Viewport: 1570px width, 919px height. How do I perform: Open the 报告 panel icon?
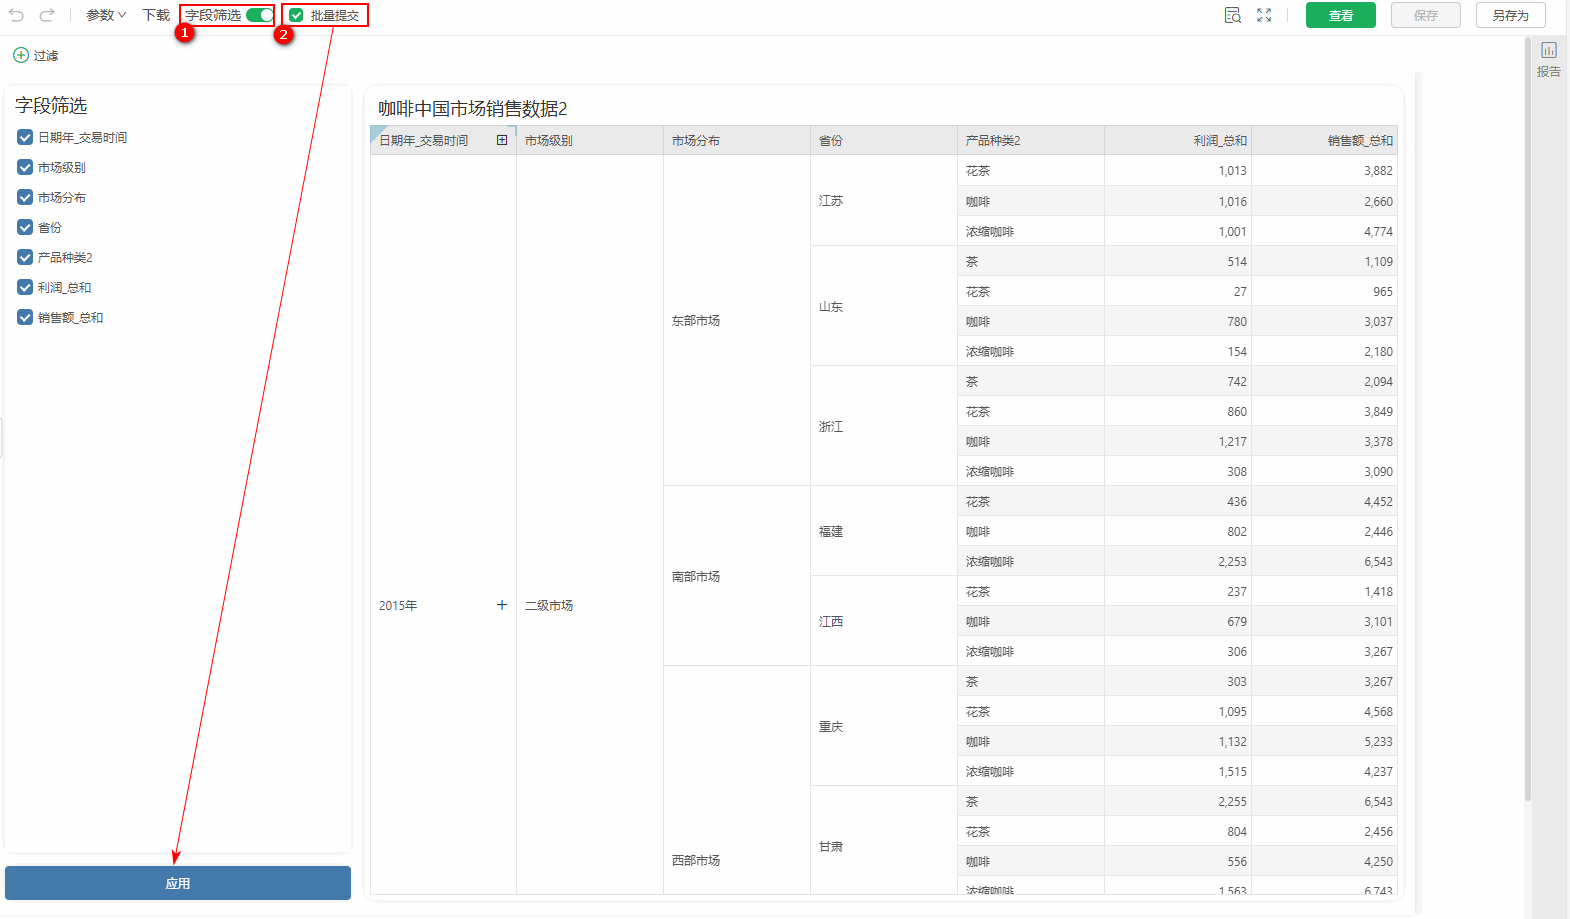pos(1549,50)
